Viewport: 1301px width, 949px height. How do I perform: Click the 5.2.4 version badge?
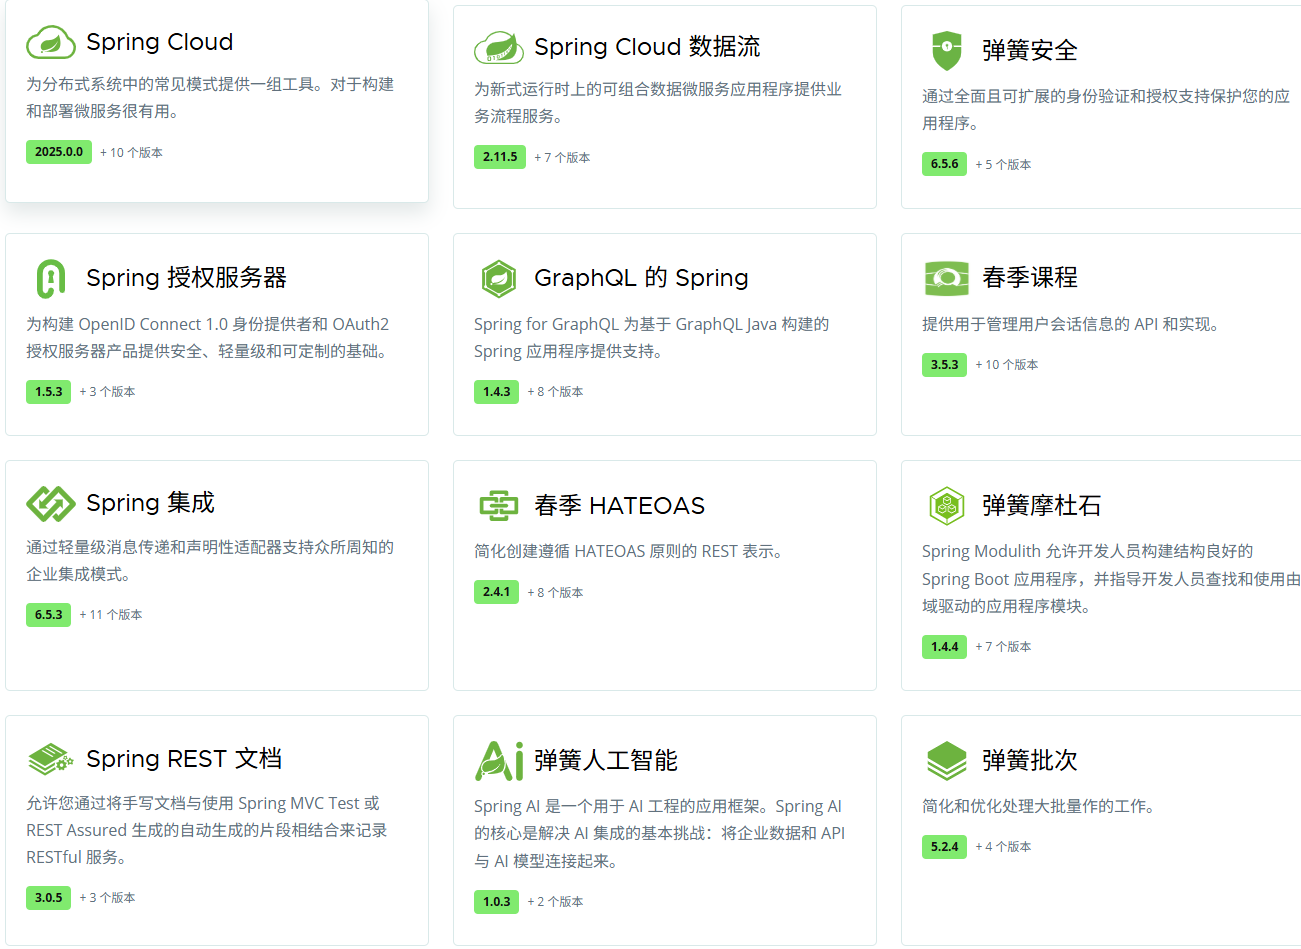pos(944,847)
